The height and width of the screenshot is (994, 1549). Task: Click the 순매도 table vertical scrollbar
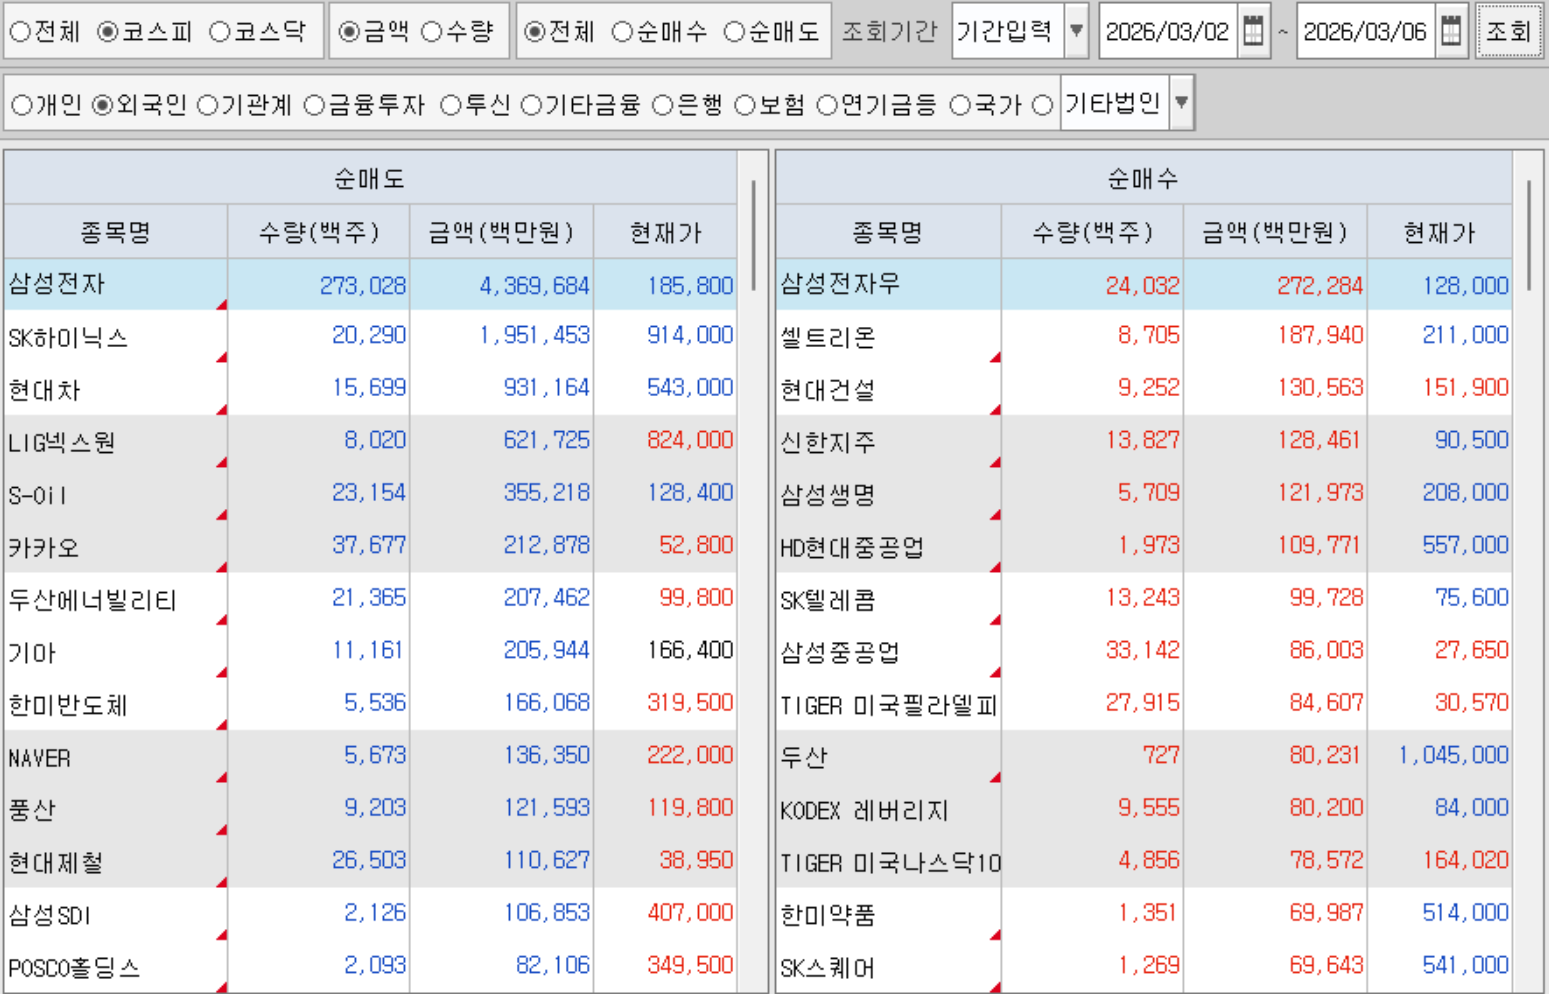753,236
